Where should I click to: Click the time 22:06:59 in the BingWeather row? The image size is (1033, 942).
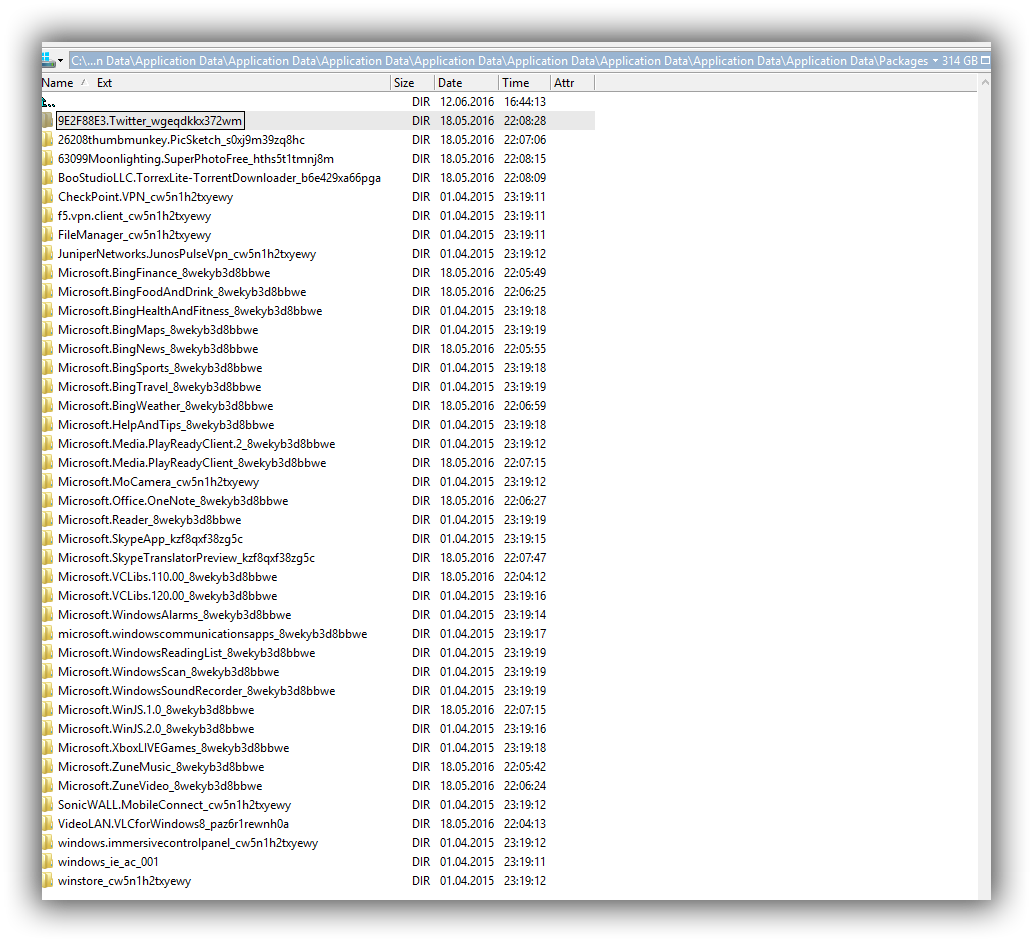[525, 406]
